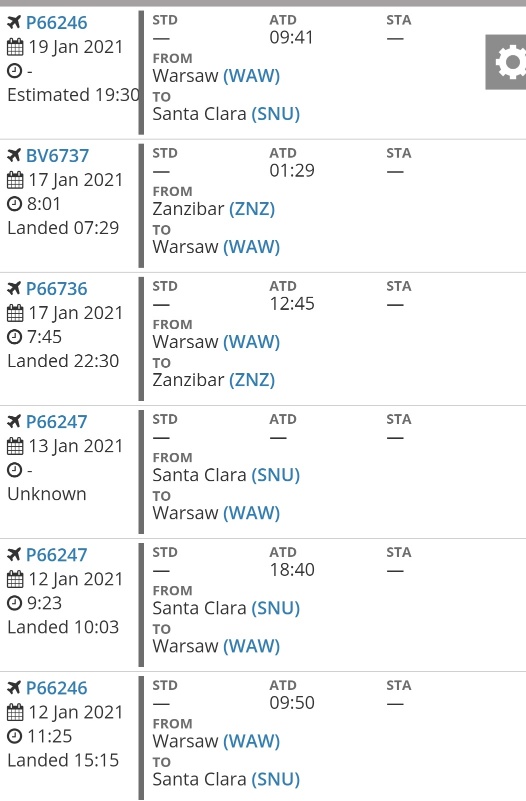
Task: Click the airplane icon beside P66736
Action: coord(14,288)
